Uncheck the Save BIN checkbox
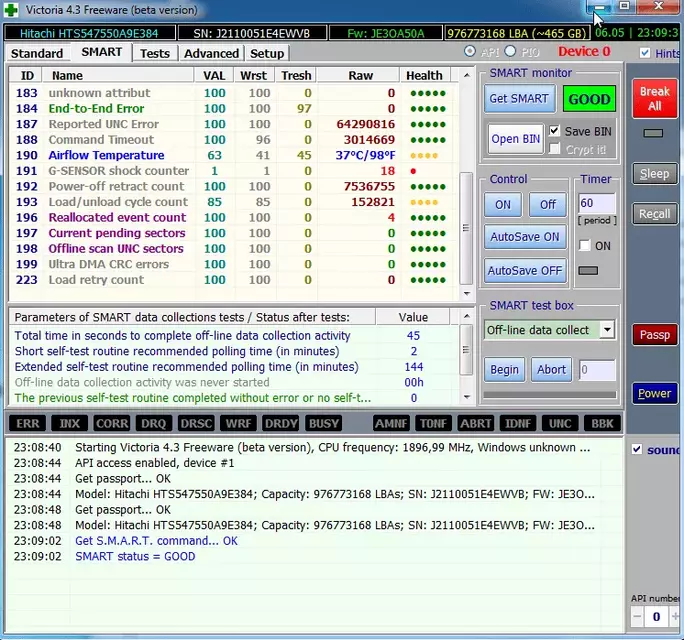684x640 pixels. 554,131
